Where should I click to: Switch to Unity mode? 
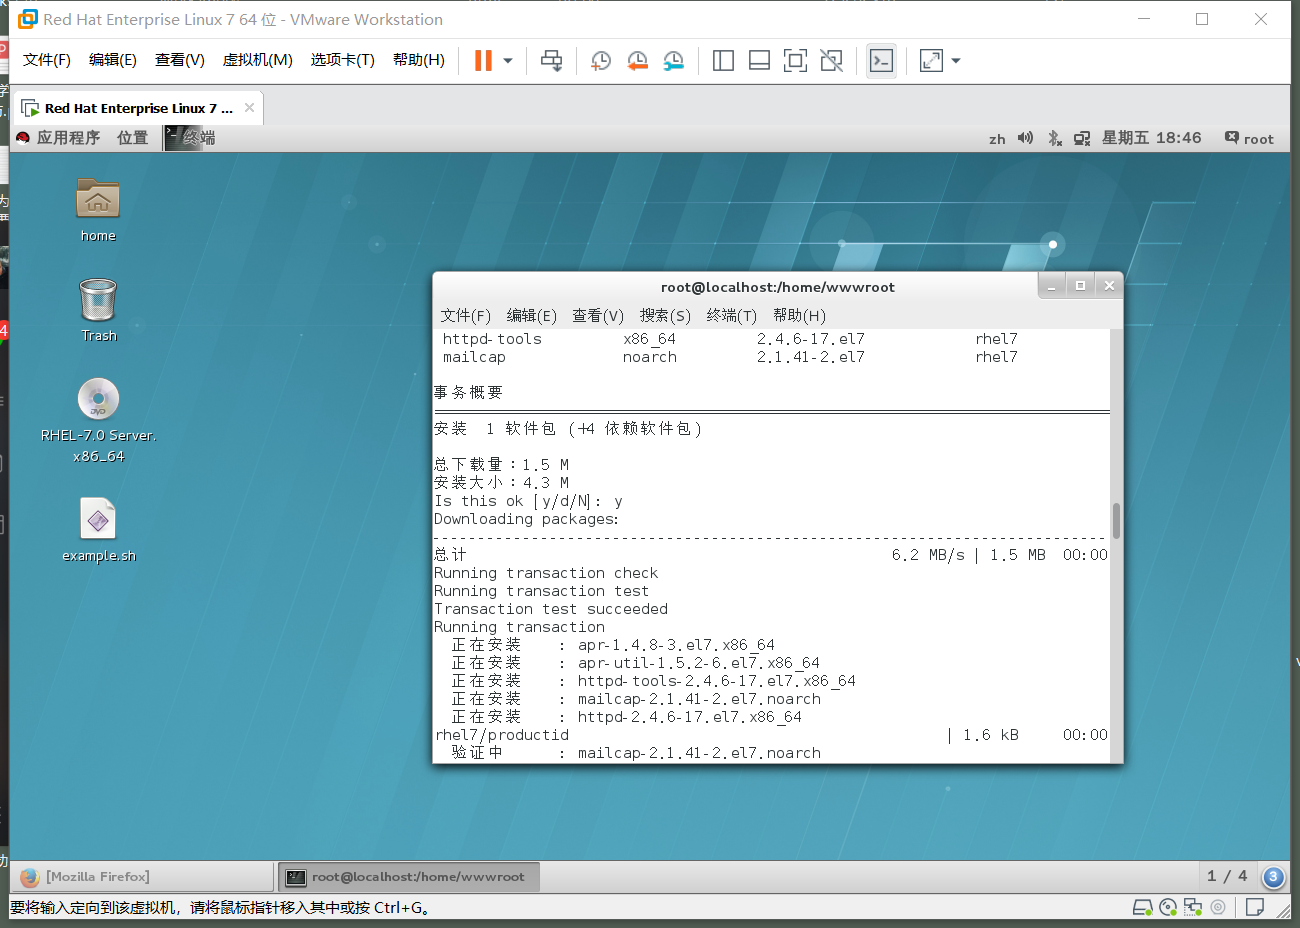[831, 61]
